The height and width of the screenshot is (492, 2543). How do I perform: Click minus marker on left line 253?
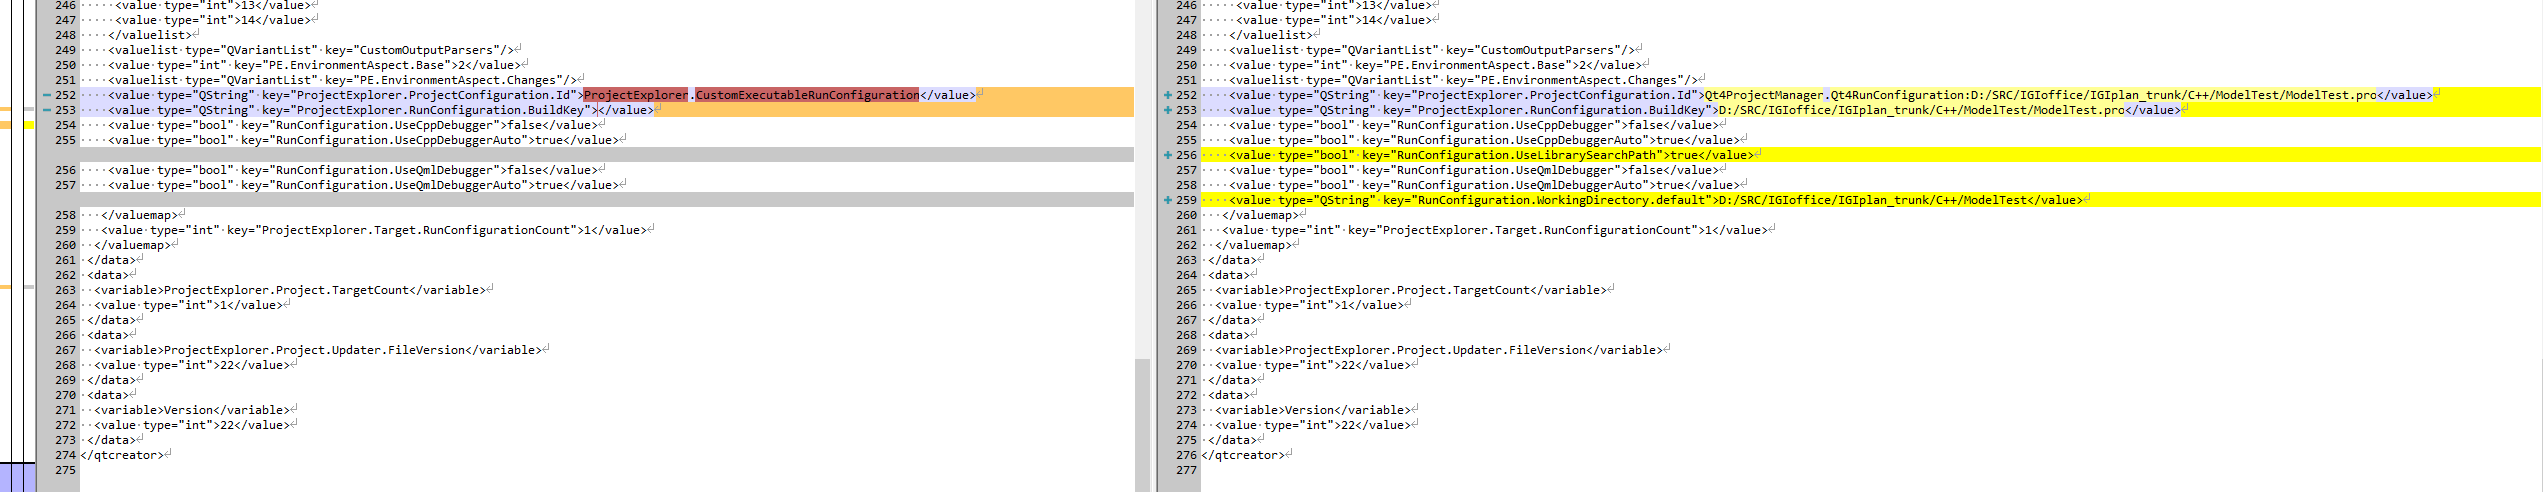[x=47, y=110]
